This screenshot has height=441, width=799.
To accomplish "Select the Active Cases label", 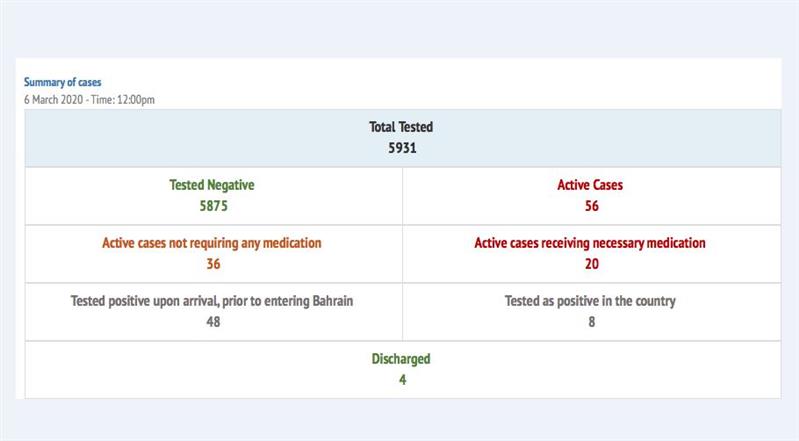I will [590, 186].
